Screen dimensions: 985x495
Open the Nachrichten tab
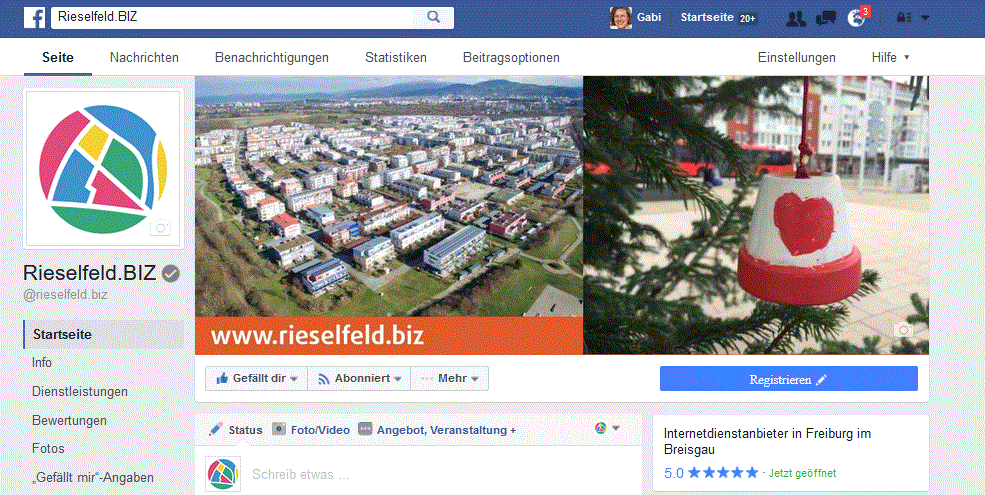[144, 57]
